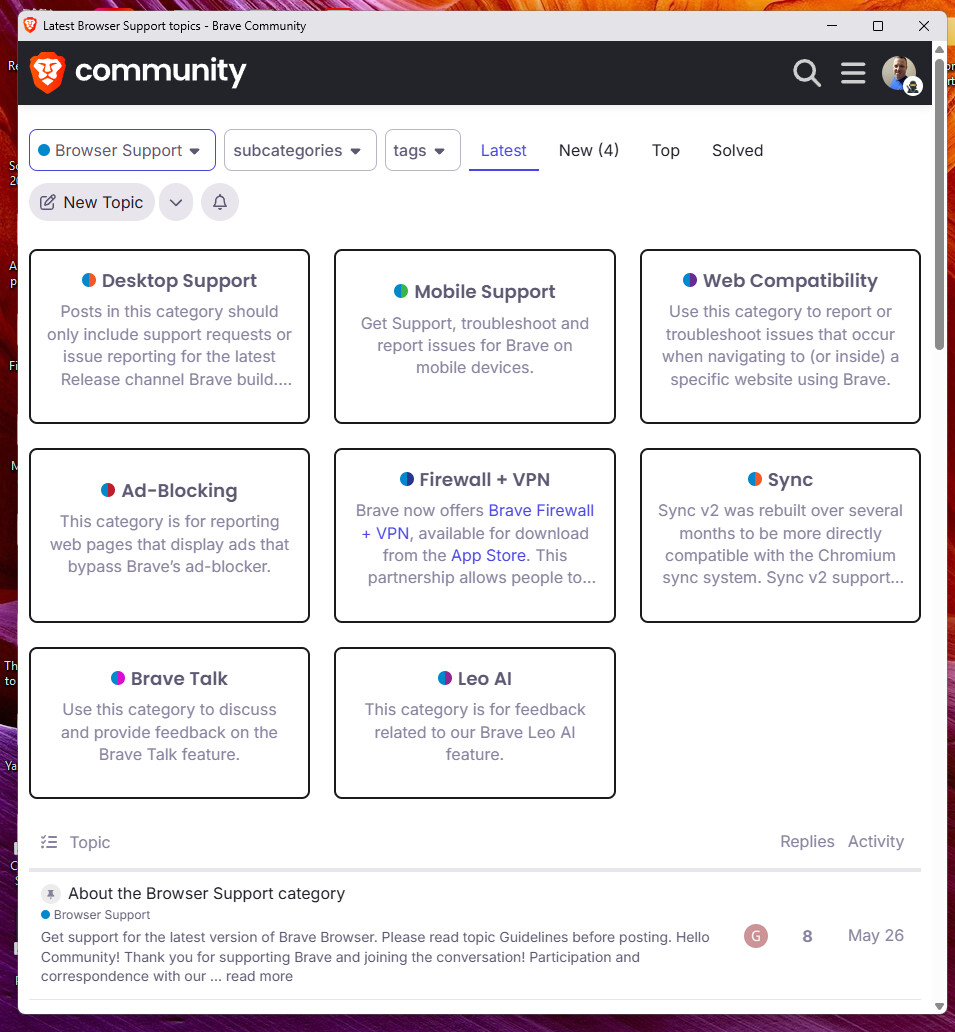Click the Mobile Support category color badge
This screenshot has width=955, height=1032.
pyautogui.click(x=401, y=291)
